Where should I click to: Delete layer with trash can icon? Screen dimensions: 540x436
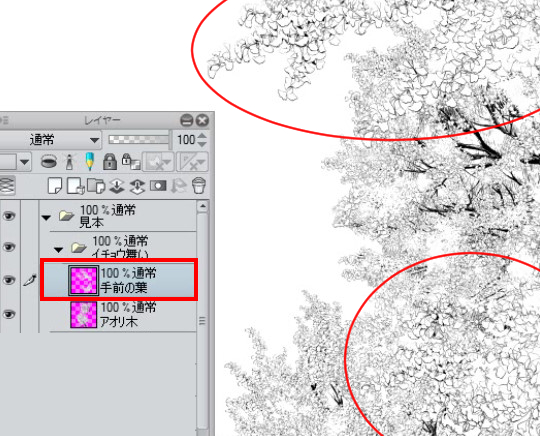pyautogui.click(x=199, y=186)
